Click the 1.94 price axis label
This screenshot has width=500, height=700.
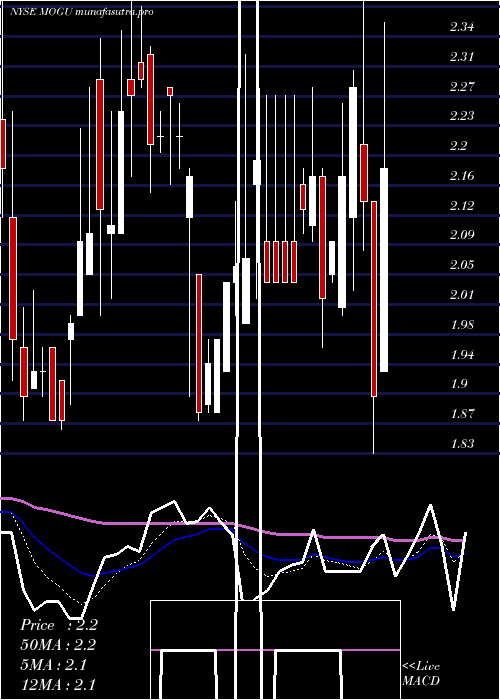[x=462, y=354]
